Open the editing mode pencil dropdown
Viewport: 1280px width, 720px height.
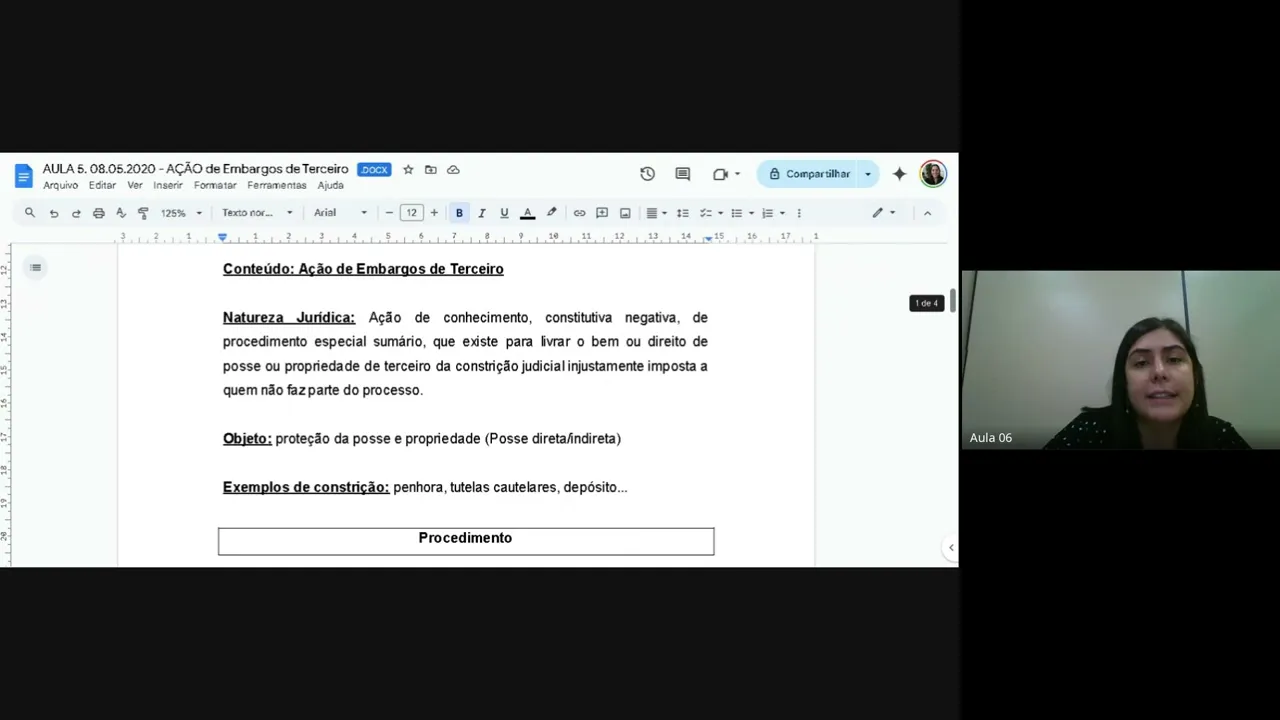click(x=883, y=213)
